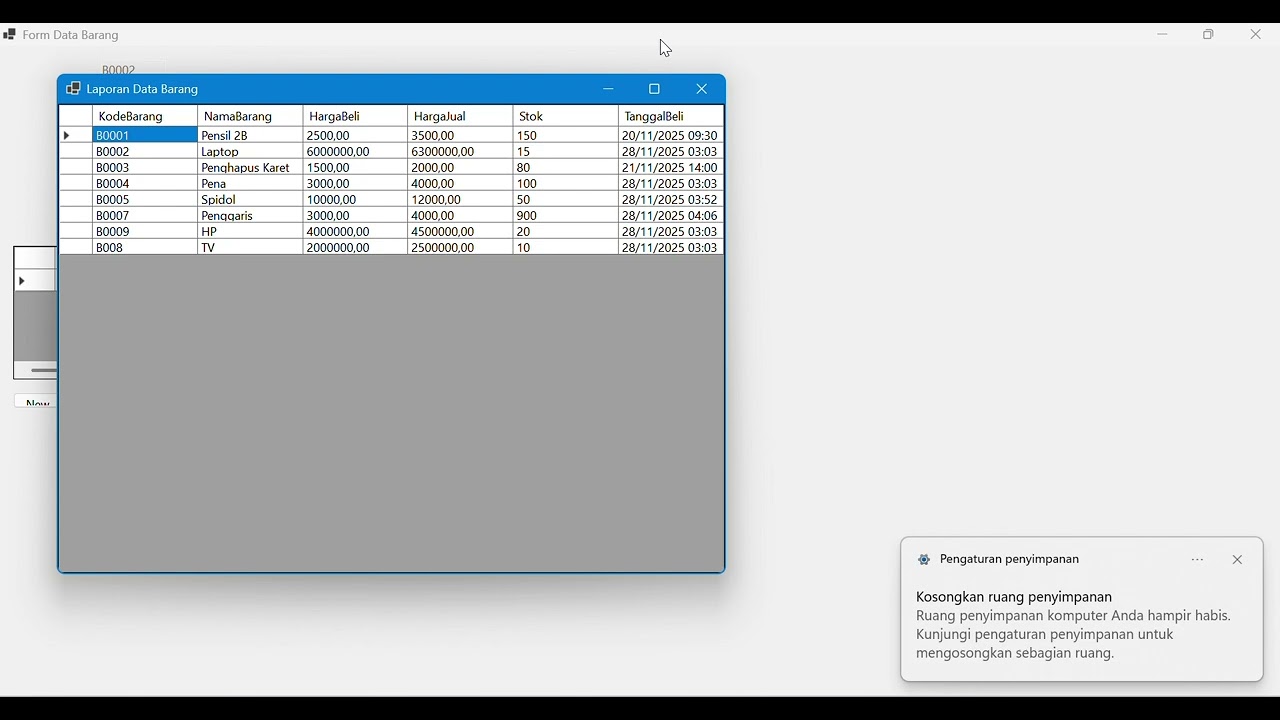Click the "Pena" cell

250,183
